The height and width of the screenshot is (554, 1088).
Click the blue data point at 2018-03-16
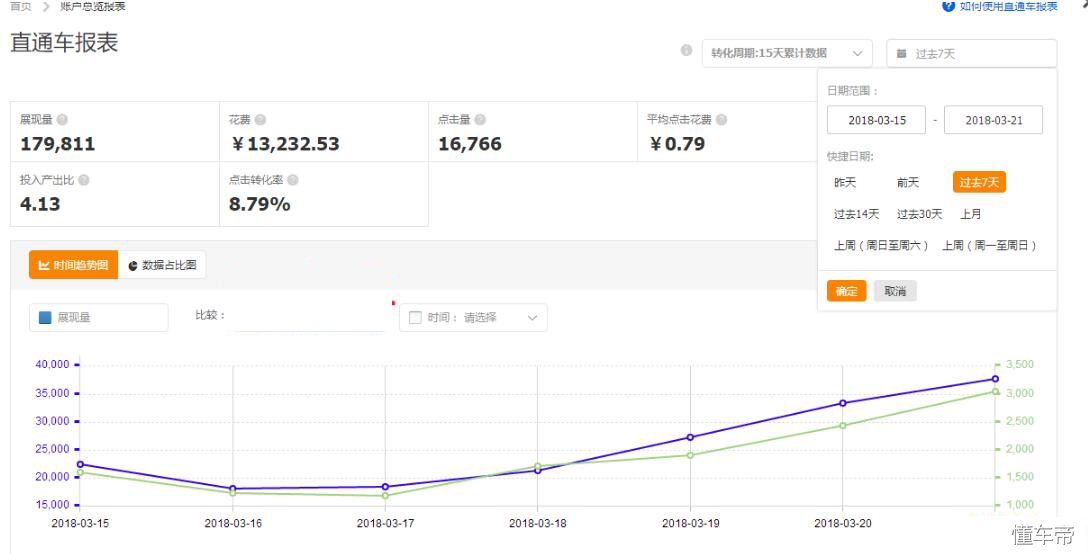click(232, 489)
